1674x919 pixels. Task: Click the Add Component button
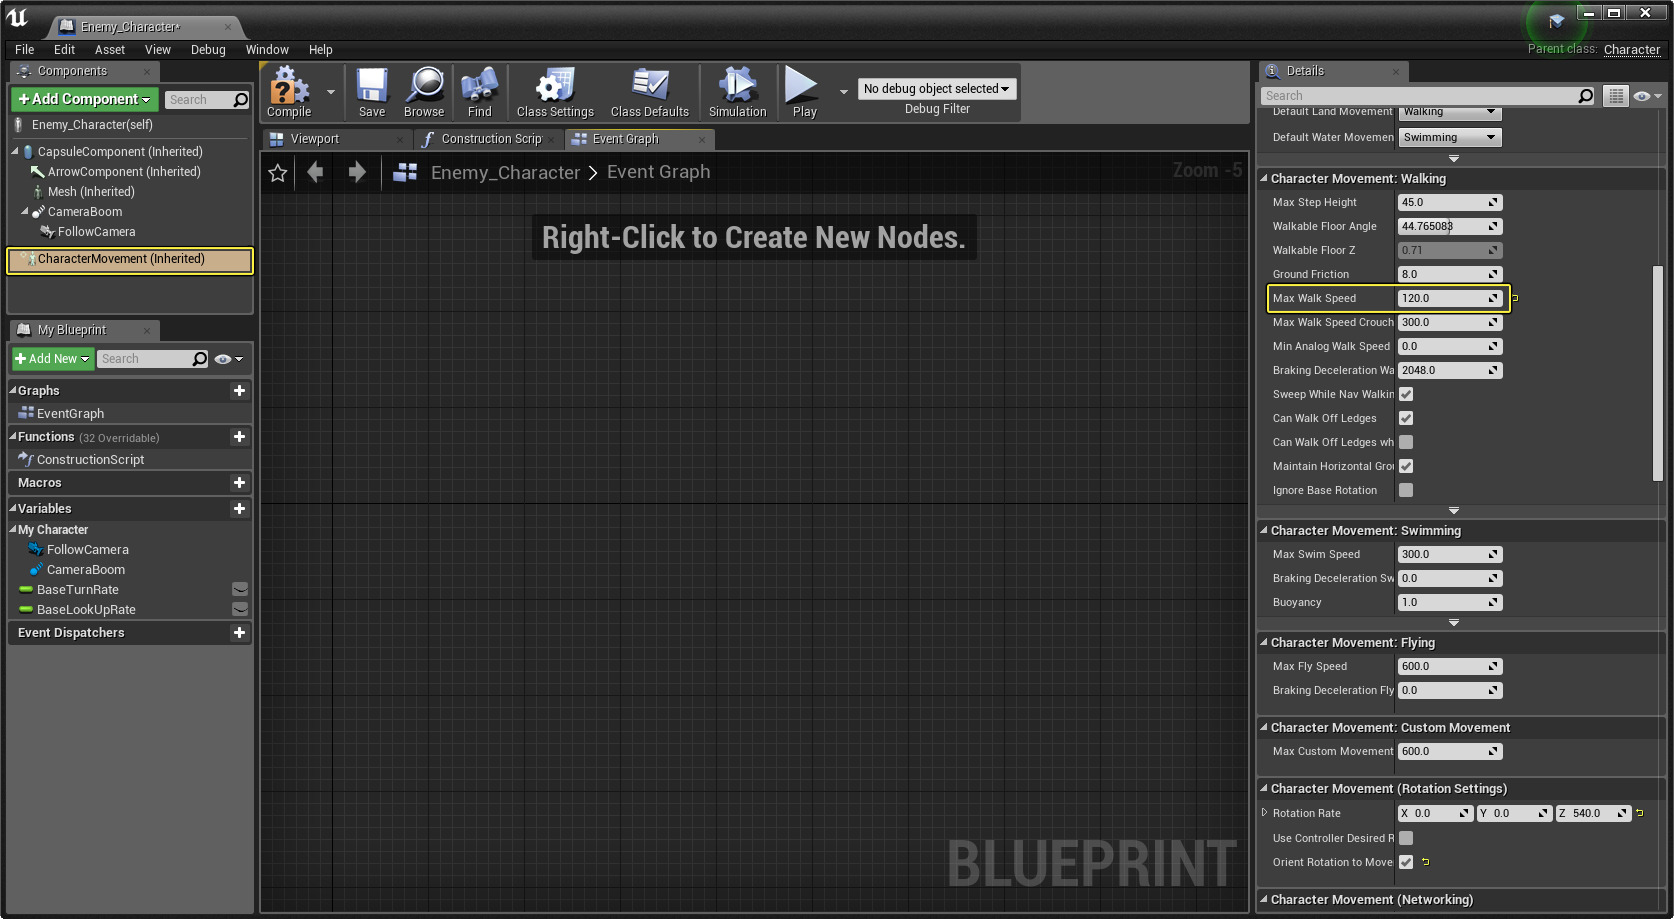click(x=84, y=99)
